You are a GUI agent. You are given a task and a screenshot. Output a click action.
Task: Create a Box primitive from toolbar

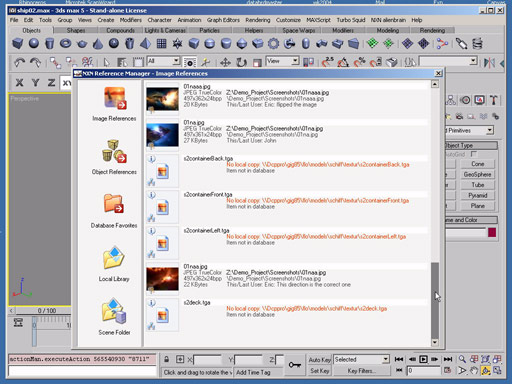tap(18, 44)
